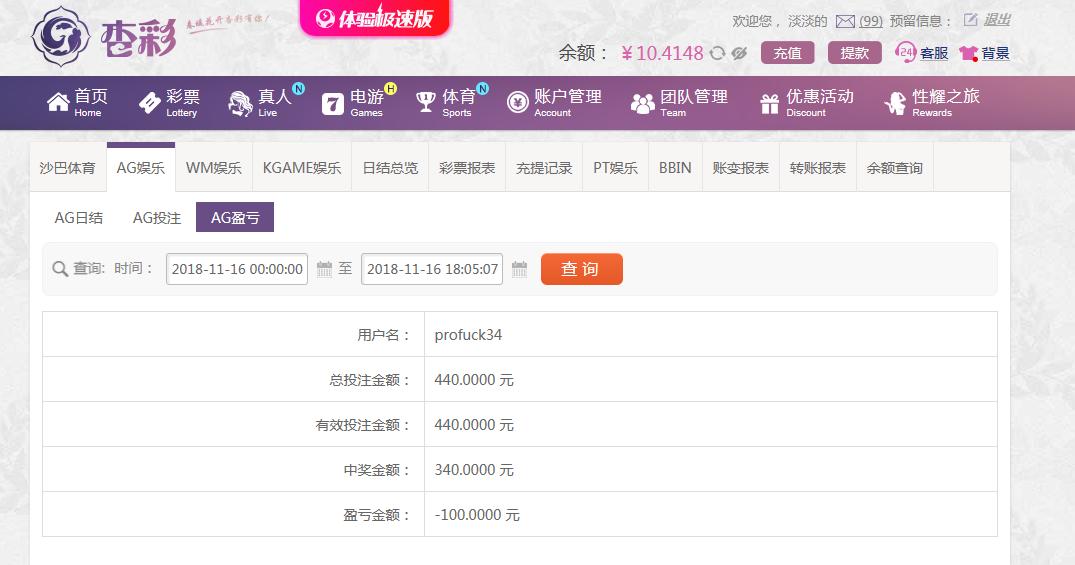Open the 彩票报表 tab
Image resolution: width=1075 pixels, height=565 pixels.
[467, 168]
